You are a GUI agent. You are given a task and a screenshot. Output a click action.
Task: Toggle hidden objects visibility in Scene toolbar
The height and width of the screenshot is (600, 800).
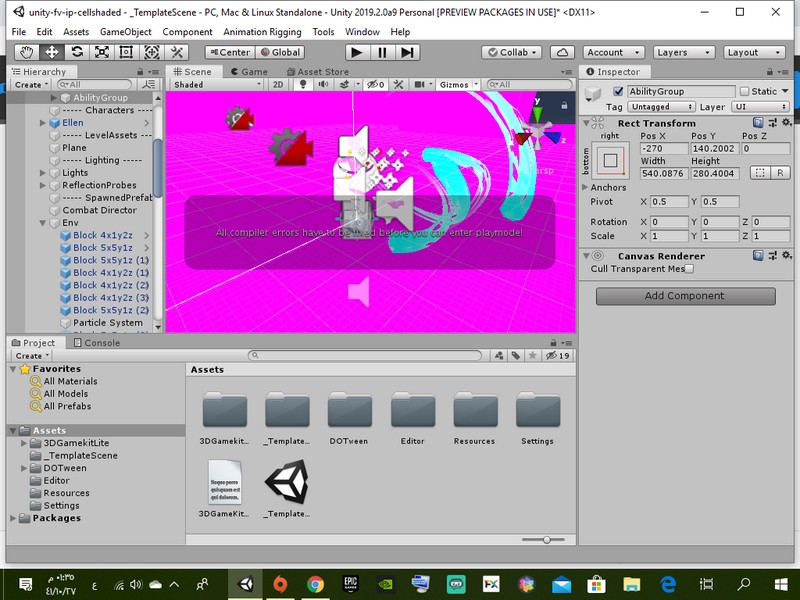tap(376, 84)
